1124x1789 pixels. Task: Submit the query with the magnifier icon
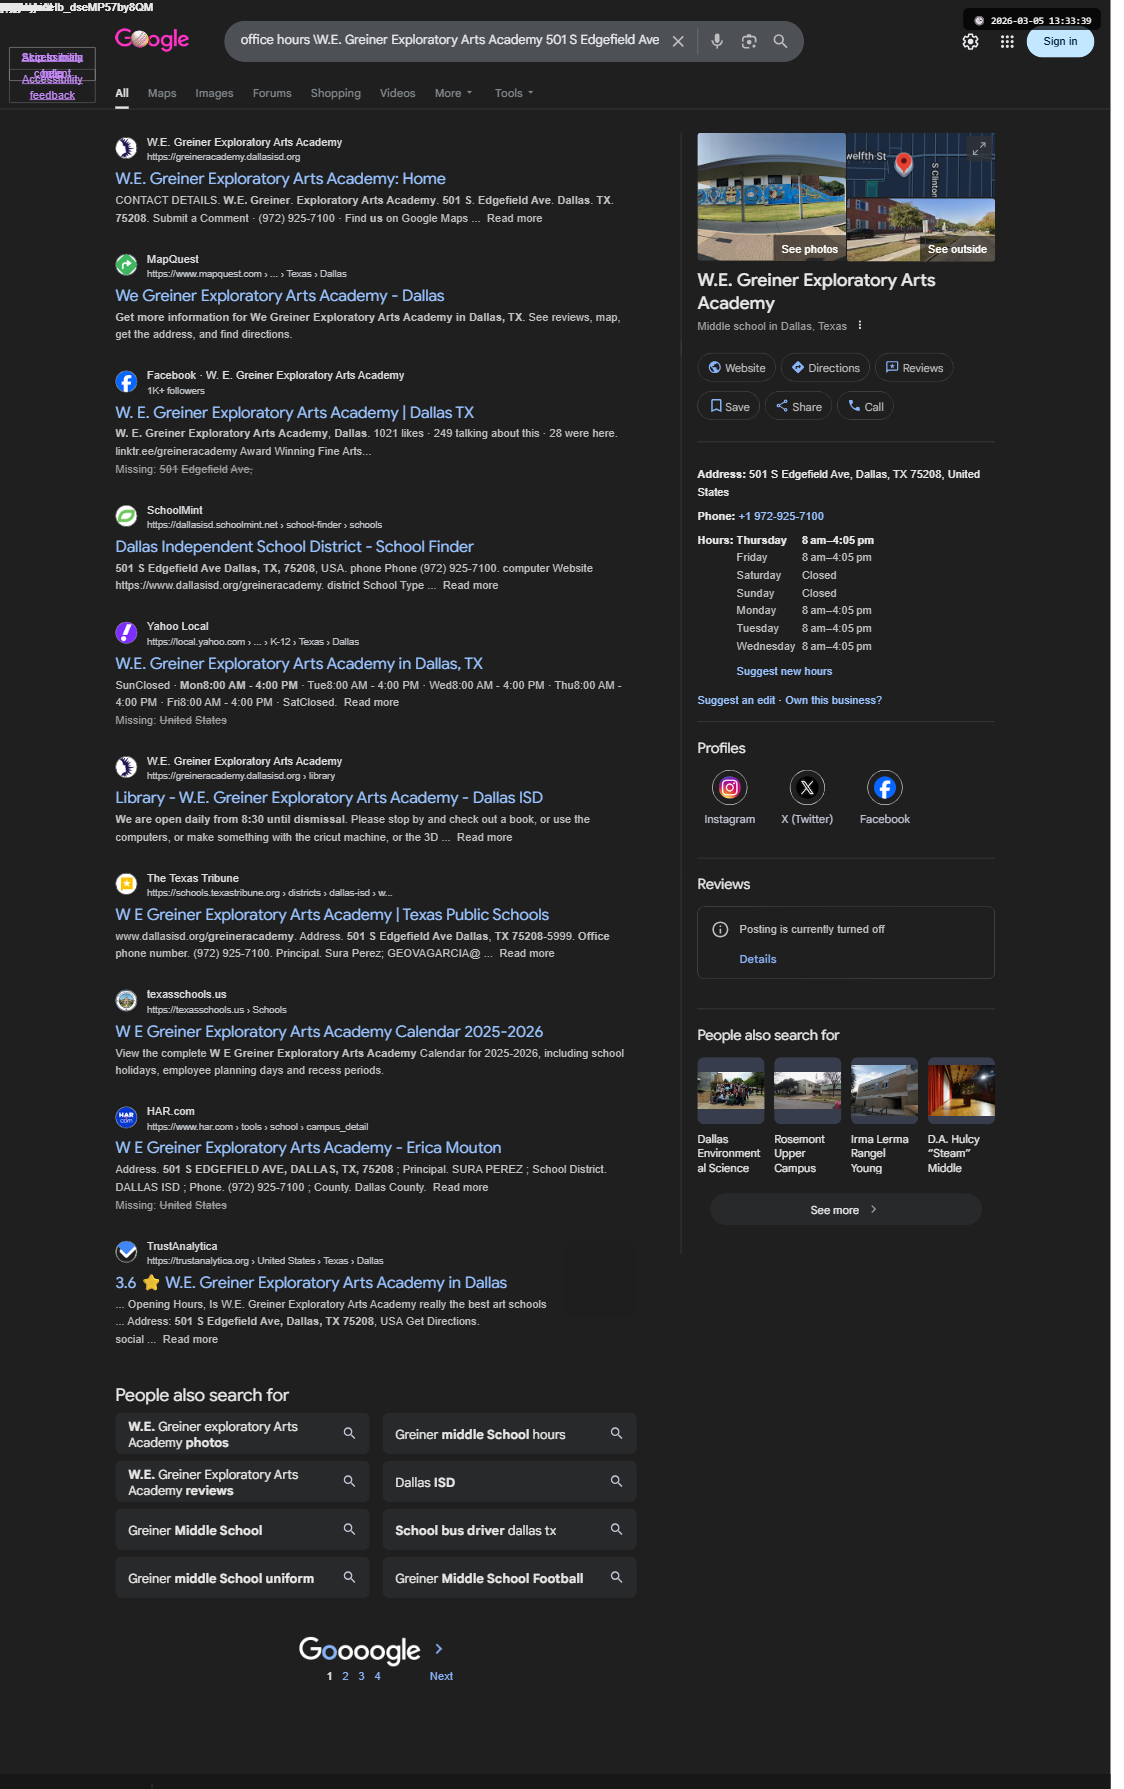(780, 41)
